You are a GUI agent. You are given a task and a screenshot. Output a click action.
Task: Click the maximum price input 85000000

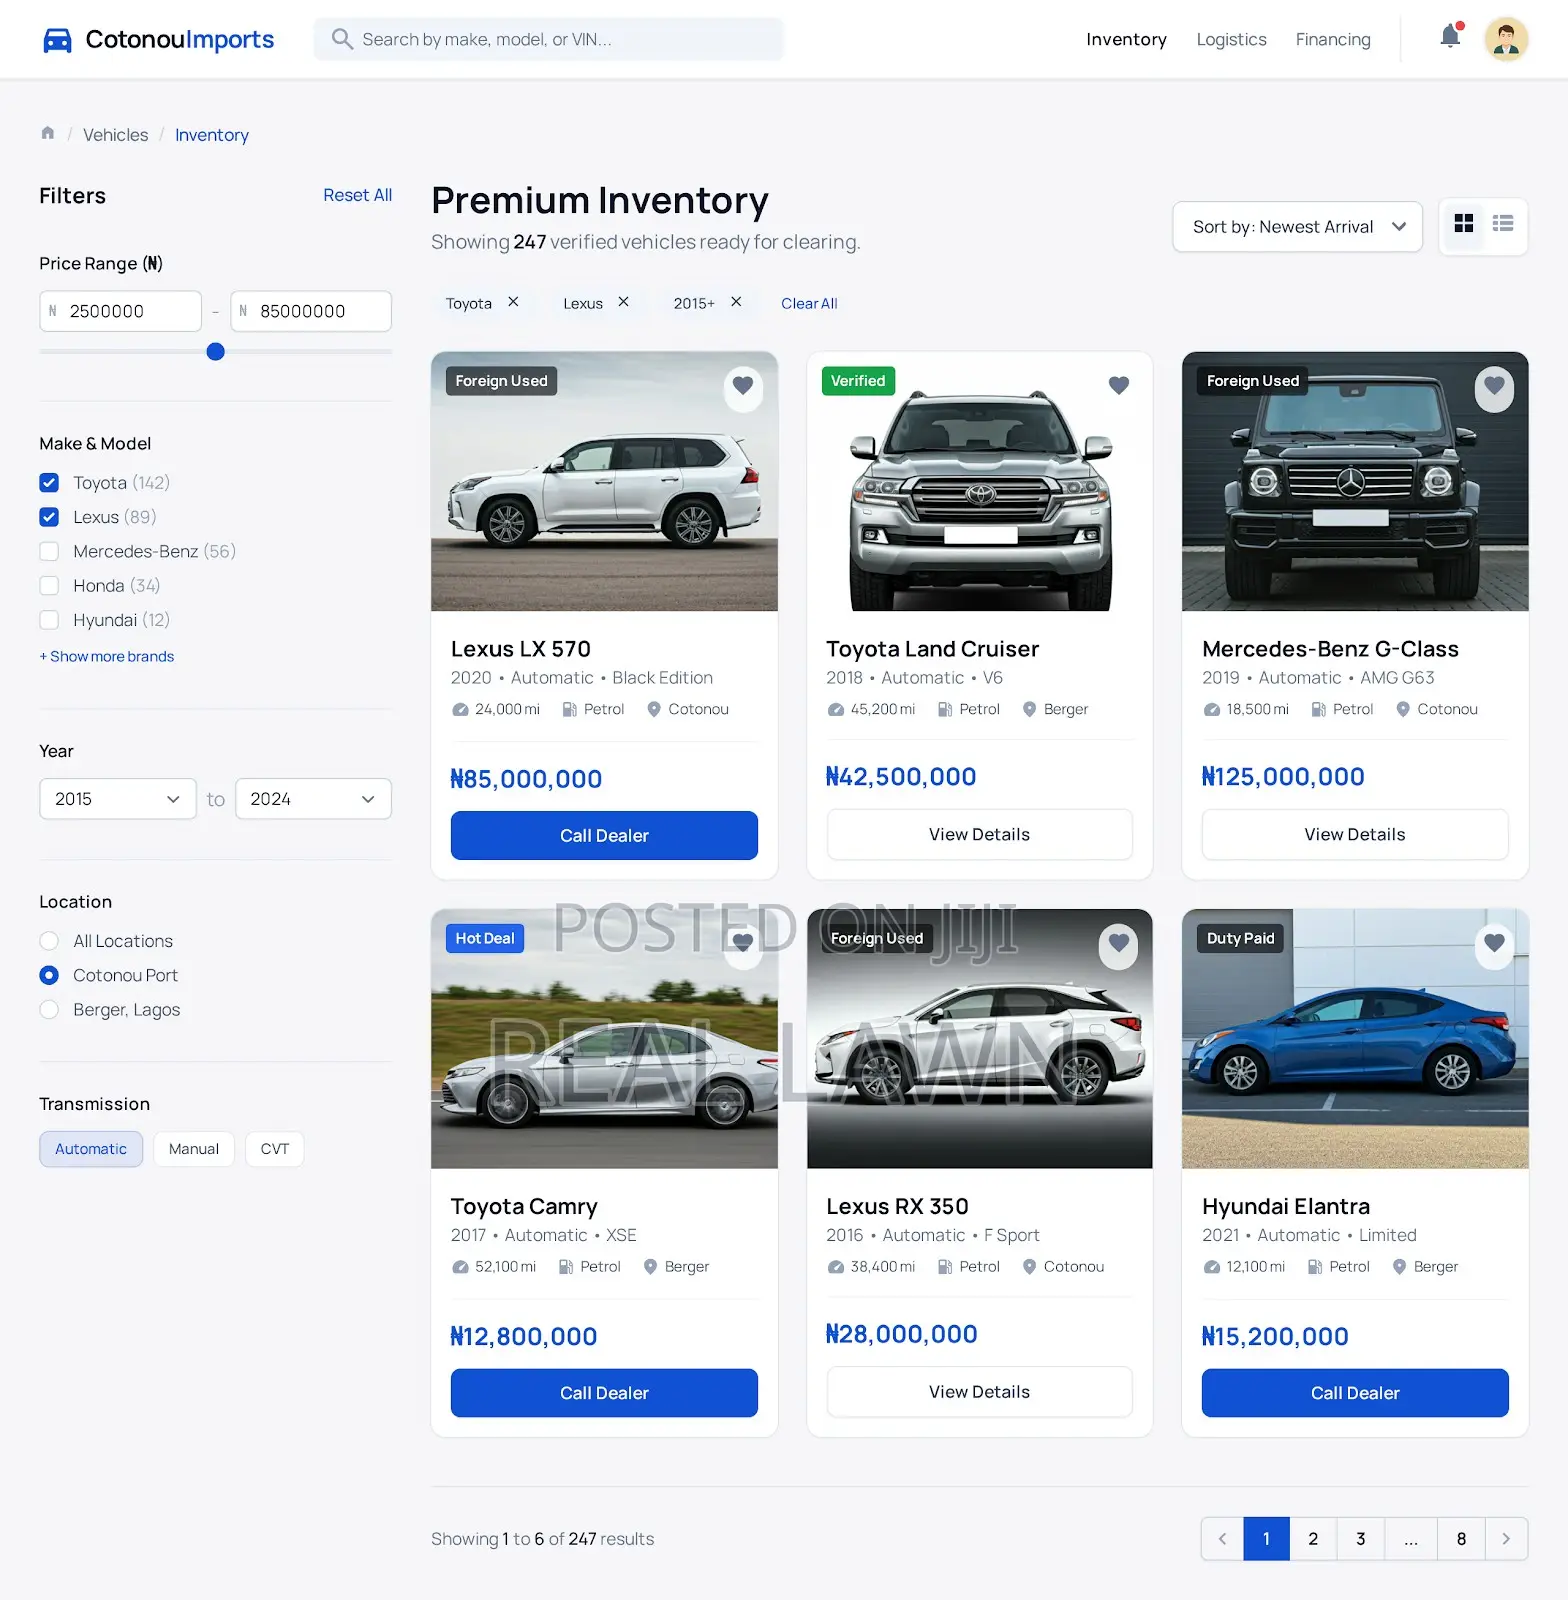point(311,311)
